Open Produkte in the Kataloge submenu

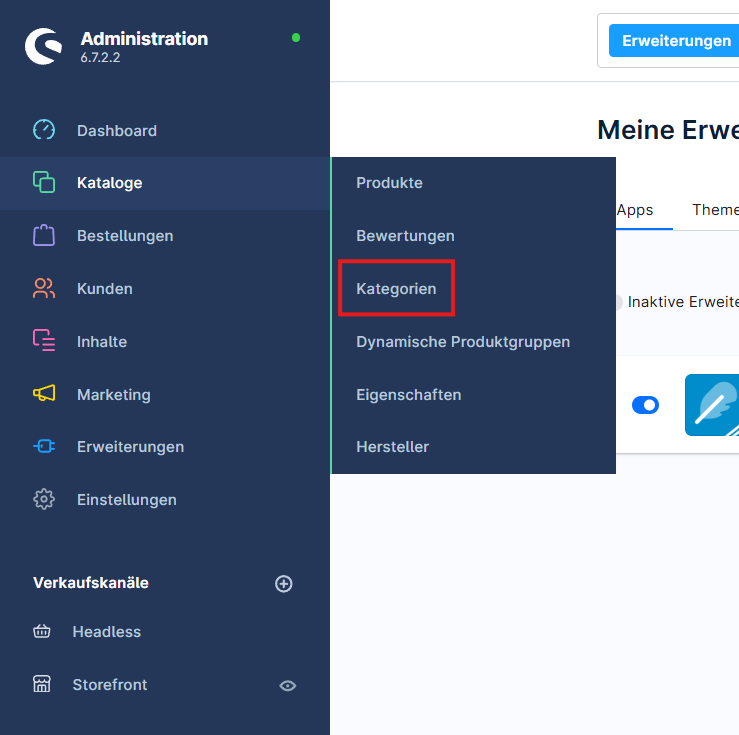click(389, 183)
